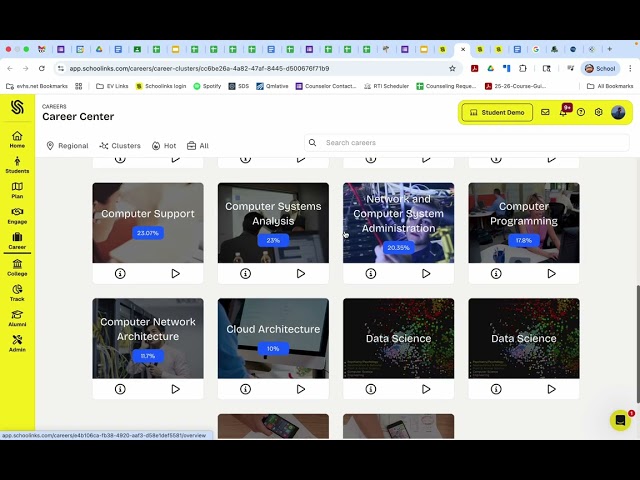This screenshot has width=640, height=480.
Task: Open the Schoolinks login bookmark
Action: click(161, 86)
